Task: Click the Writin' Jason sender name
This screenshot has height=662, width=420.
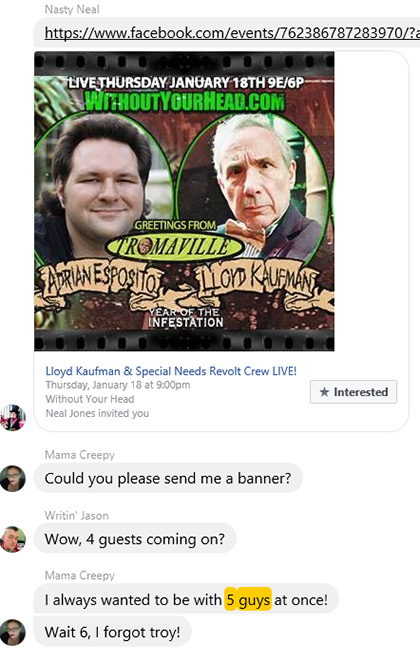Action: 77,515
